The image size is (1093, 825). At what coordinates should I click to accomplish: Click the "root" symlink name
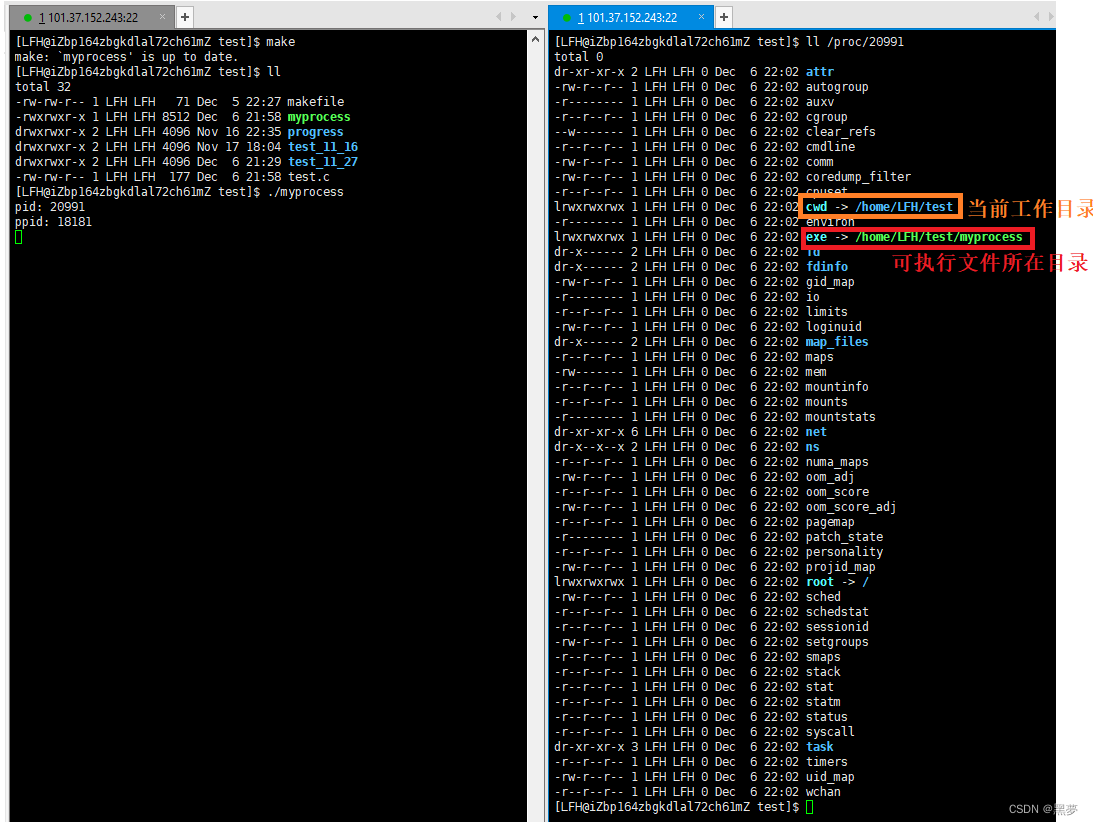(820, 582)
